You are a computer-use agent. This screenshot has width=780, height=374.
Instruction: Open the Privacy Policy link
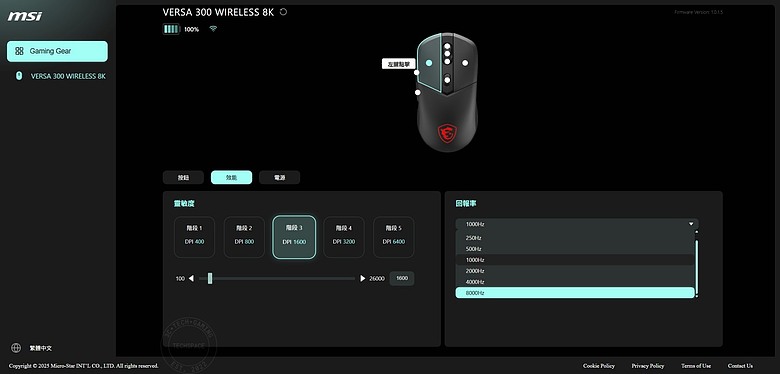(x=648, y=366)
